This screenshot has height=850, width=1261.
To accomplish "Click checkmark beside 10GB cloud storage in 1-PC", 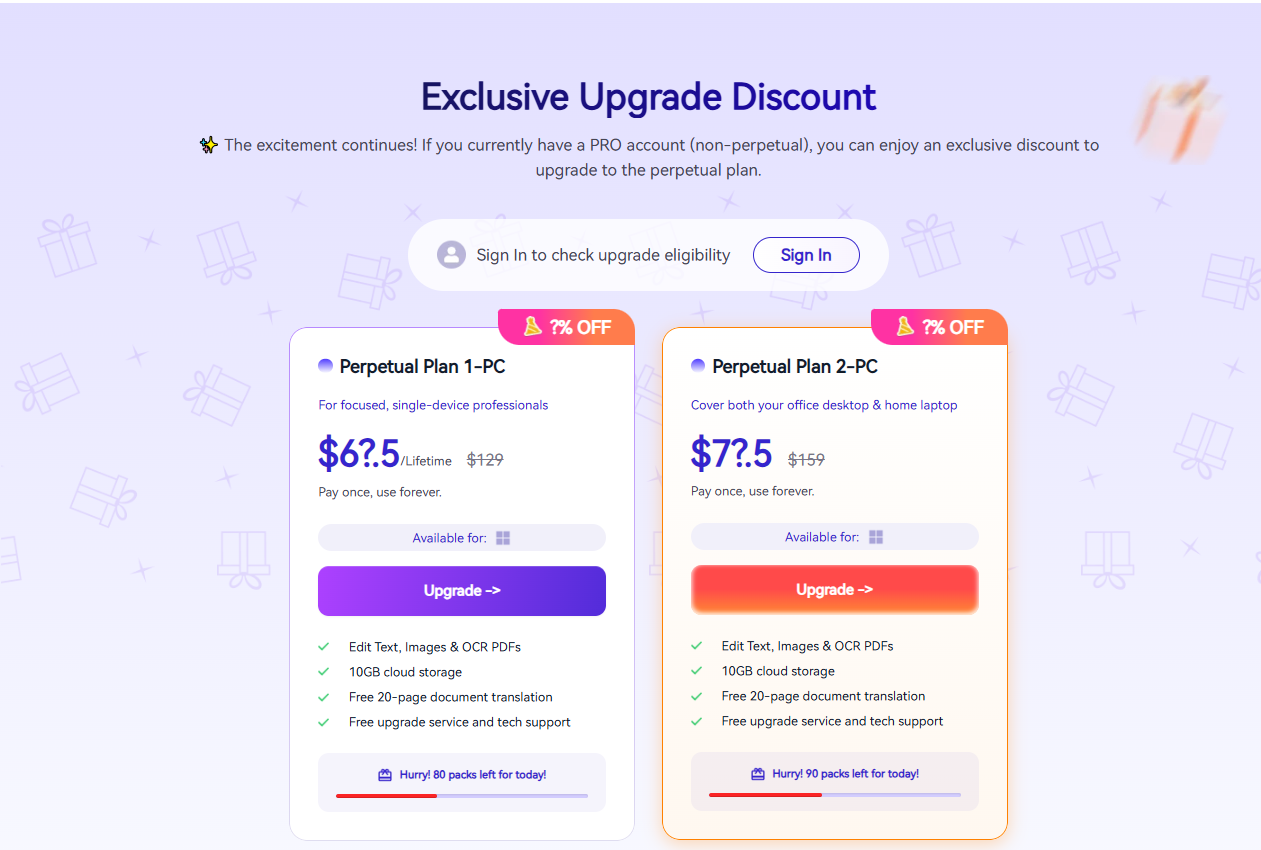I will [x=324, y=672].
